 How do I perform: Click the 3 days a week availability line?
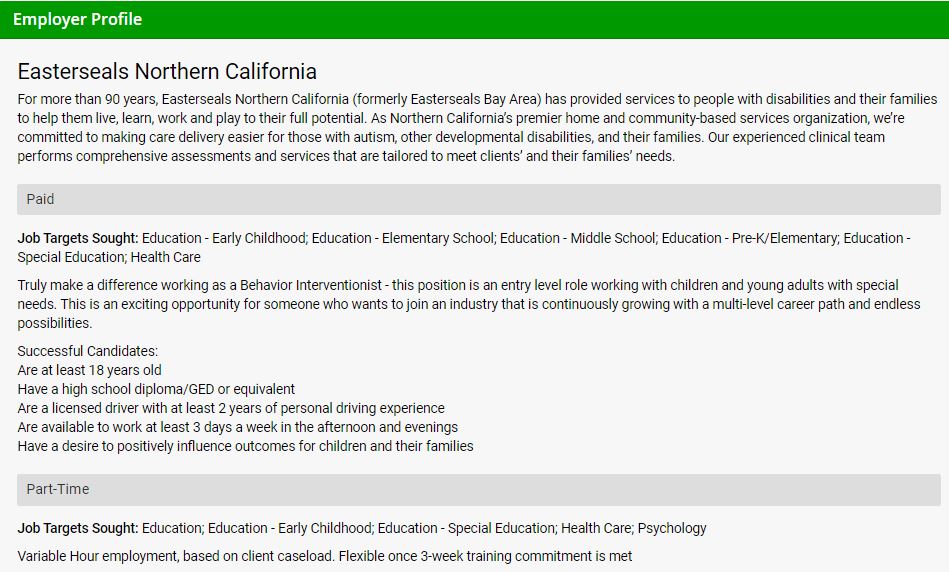(237, 427)
